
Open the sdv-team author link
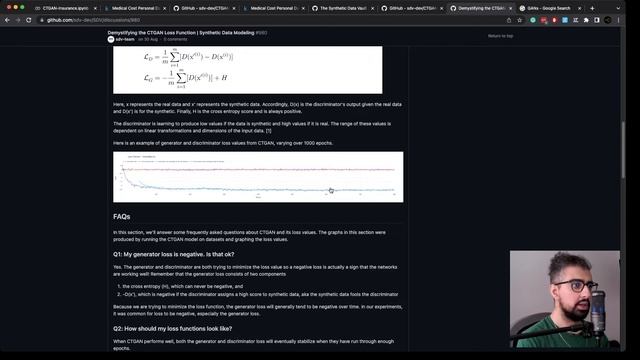(x=125, y=40)
